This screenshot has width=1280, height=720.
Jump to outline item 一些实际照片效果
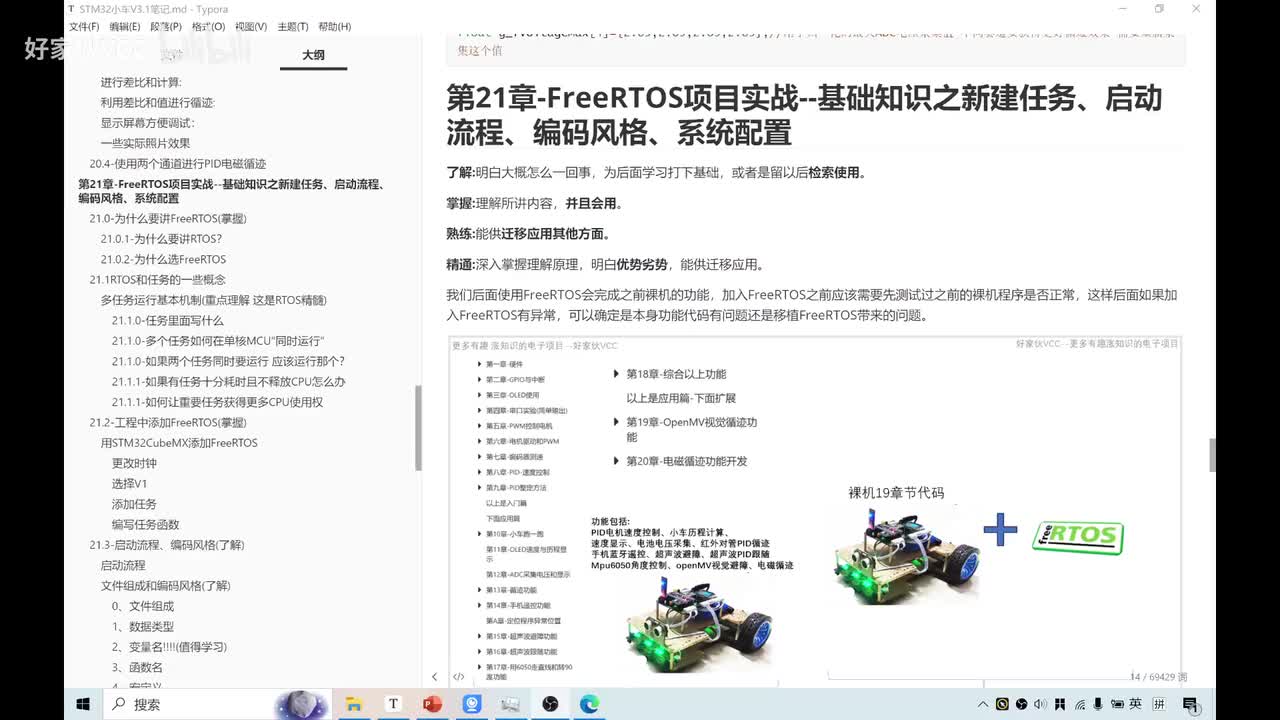[x=145, y=143]
